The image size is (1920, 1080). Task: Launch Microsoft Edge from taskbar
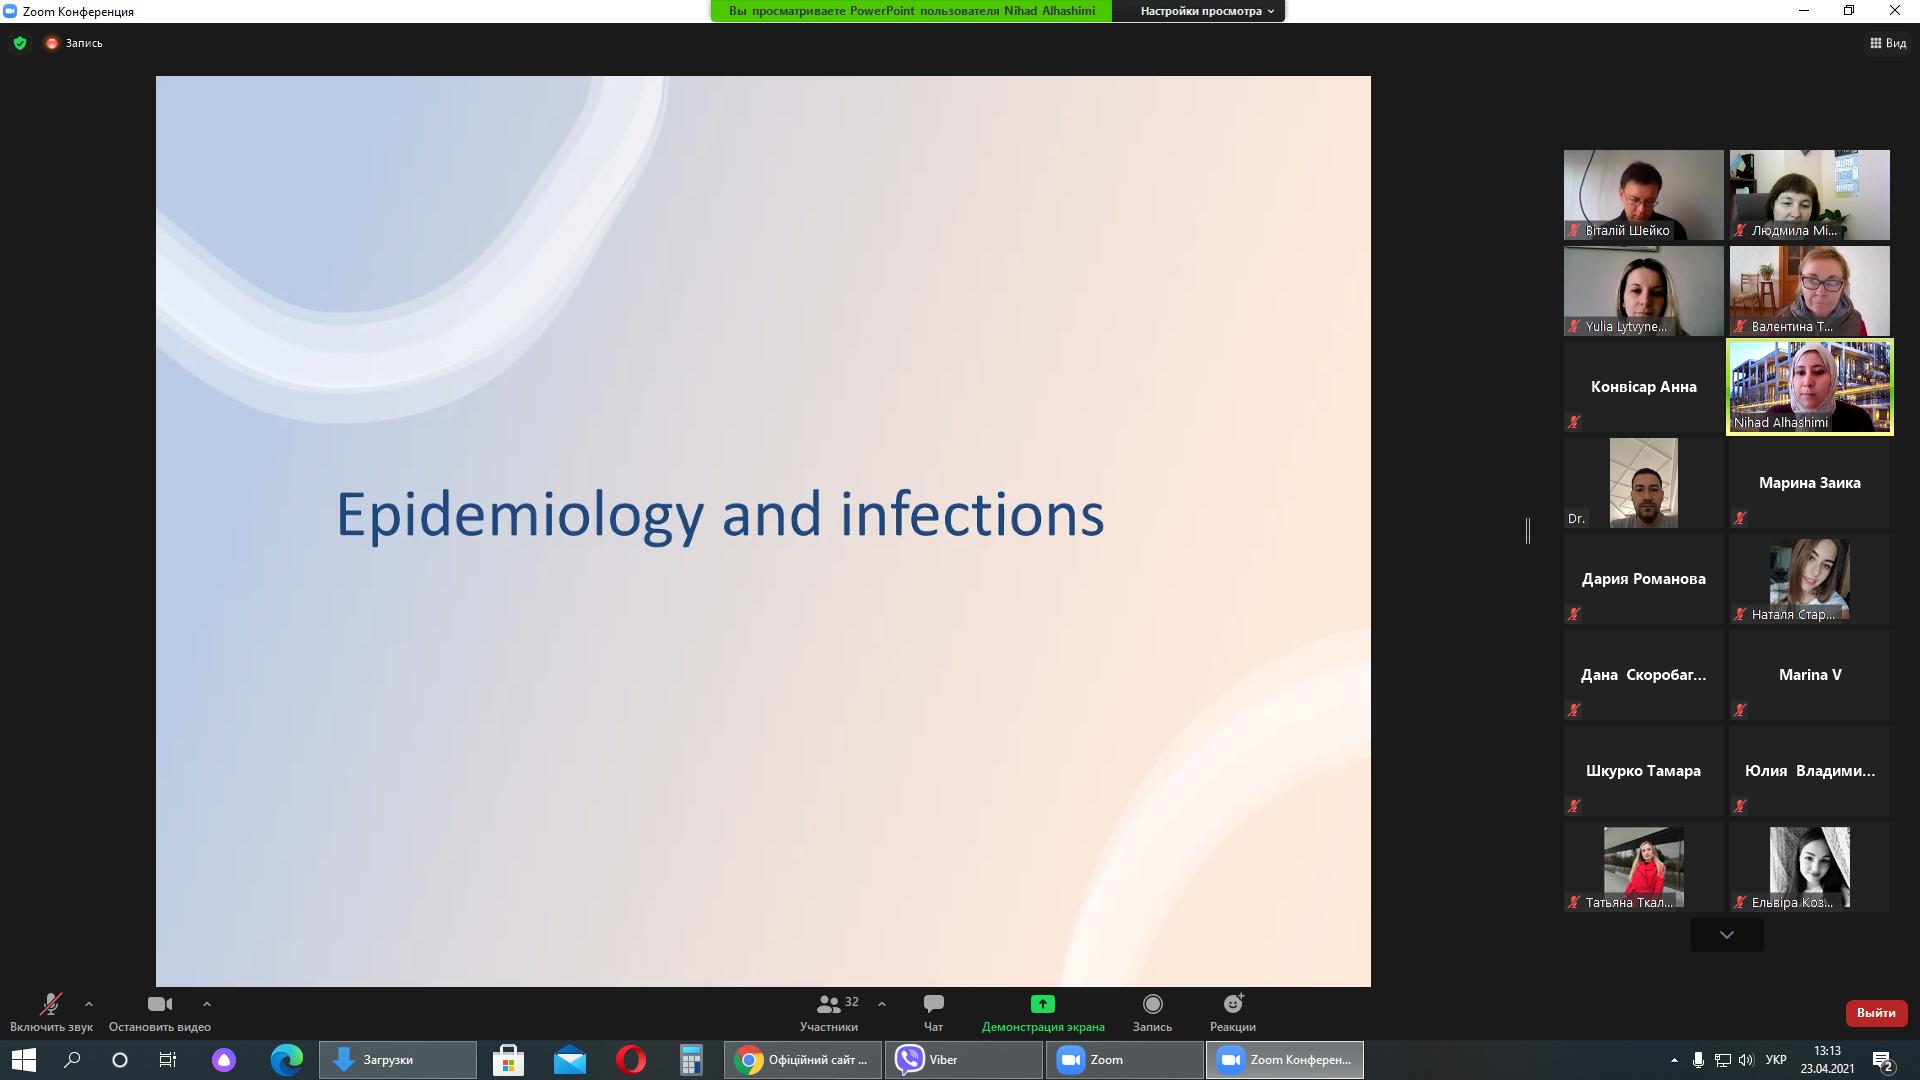tap(287, 1060)
